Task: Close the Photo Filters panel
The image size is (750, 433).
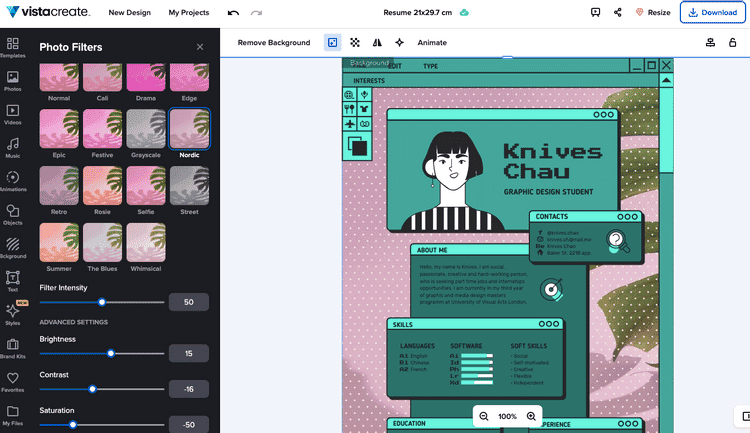Action: tap(200, 46)
